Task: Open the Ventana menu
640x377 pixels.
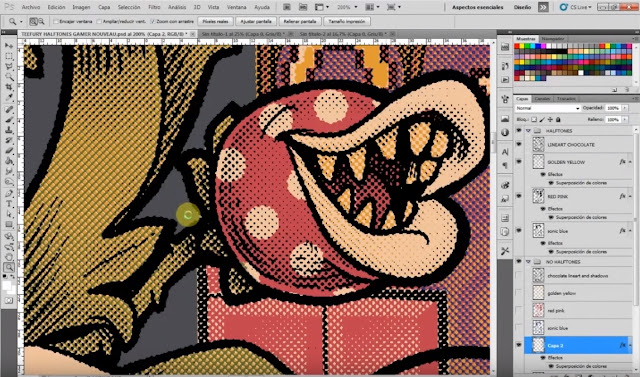Action: (x=236, y=7)
